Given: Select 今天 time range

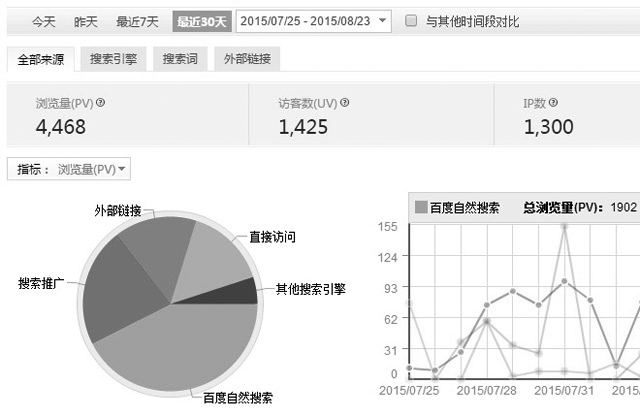Looking at the screenshot, I should coord(41,21).
